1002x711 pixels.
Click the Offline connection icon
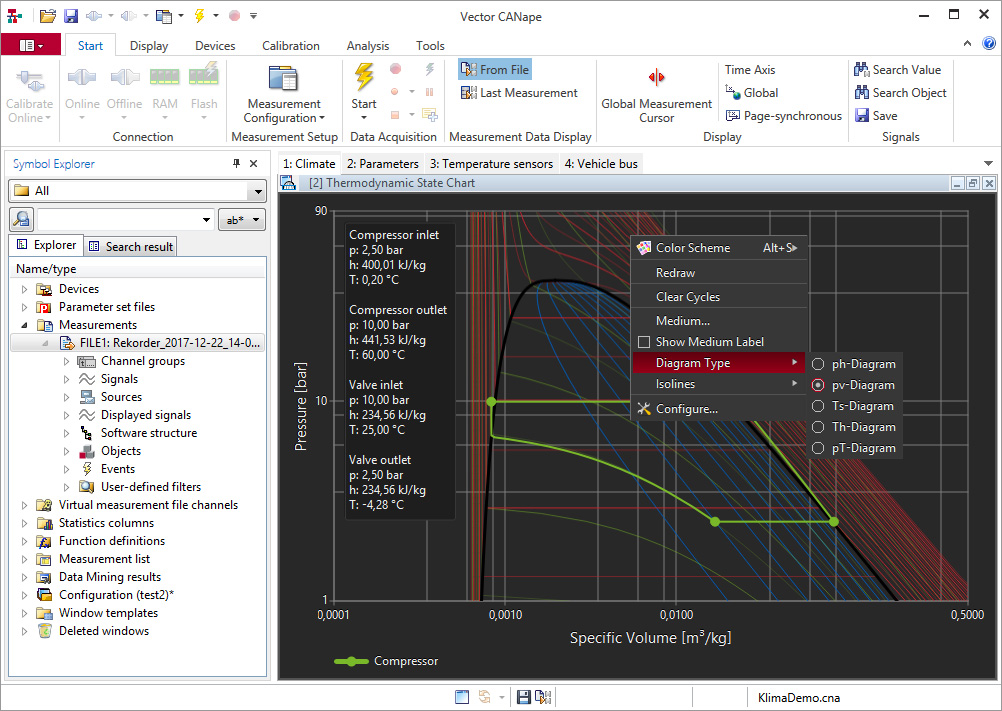125,77
